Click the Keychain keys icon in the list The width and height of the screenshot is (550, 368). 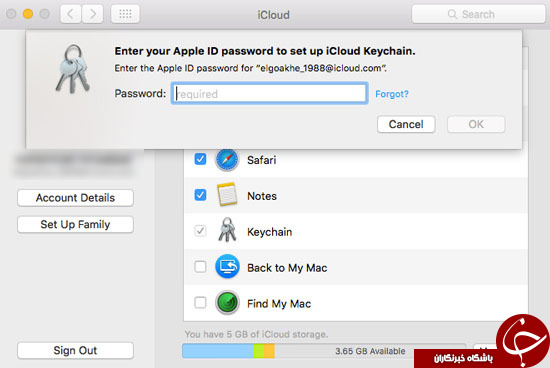coord(227,230)
